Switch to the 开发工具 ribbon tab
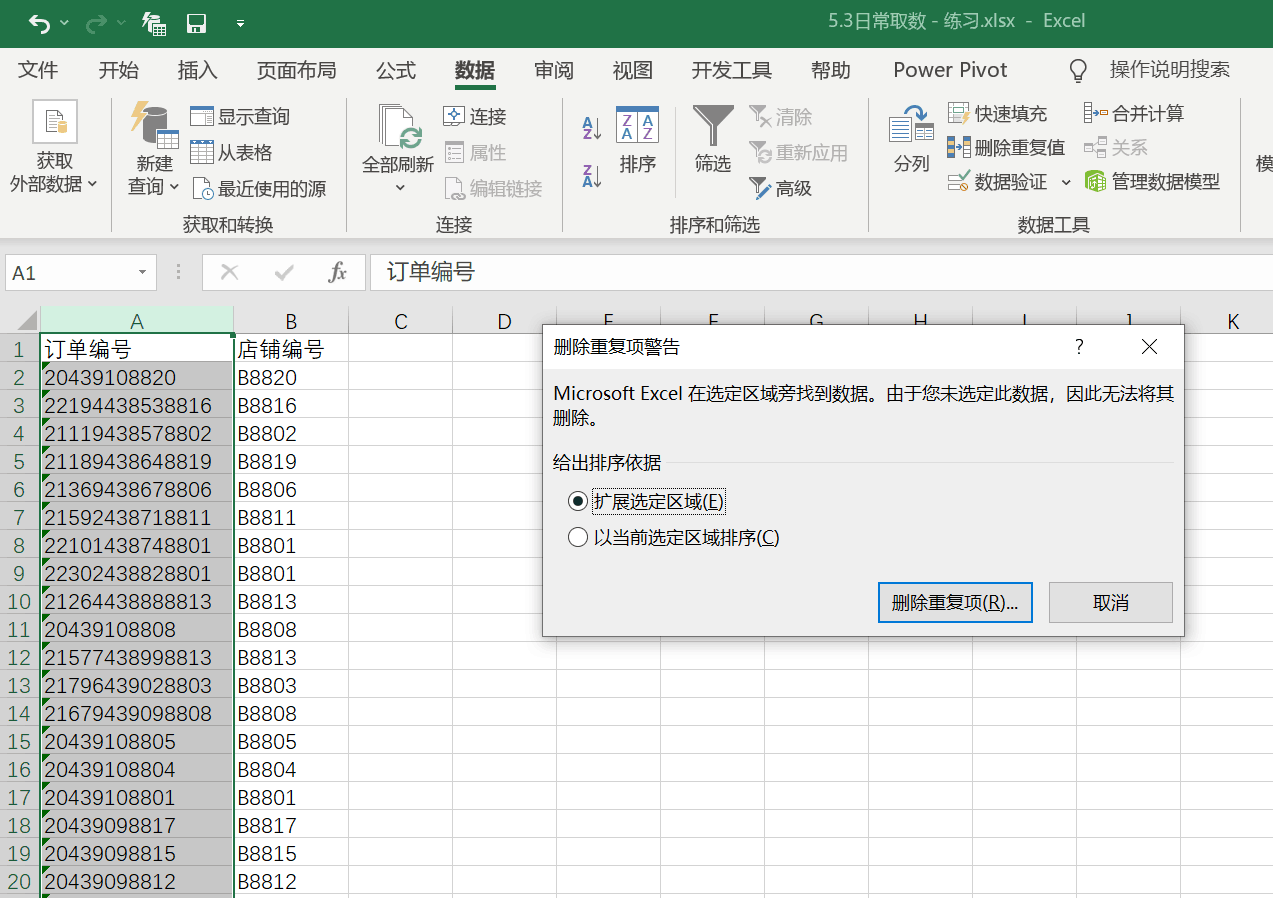 pos(732,70)
